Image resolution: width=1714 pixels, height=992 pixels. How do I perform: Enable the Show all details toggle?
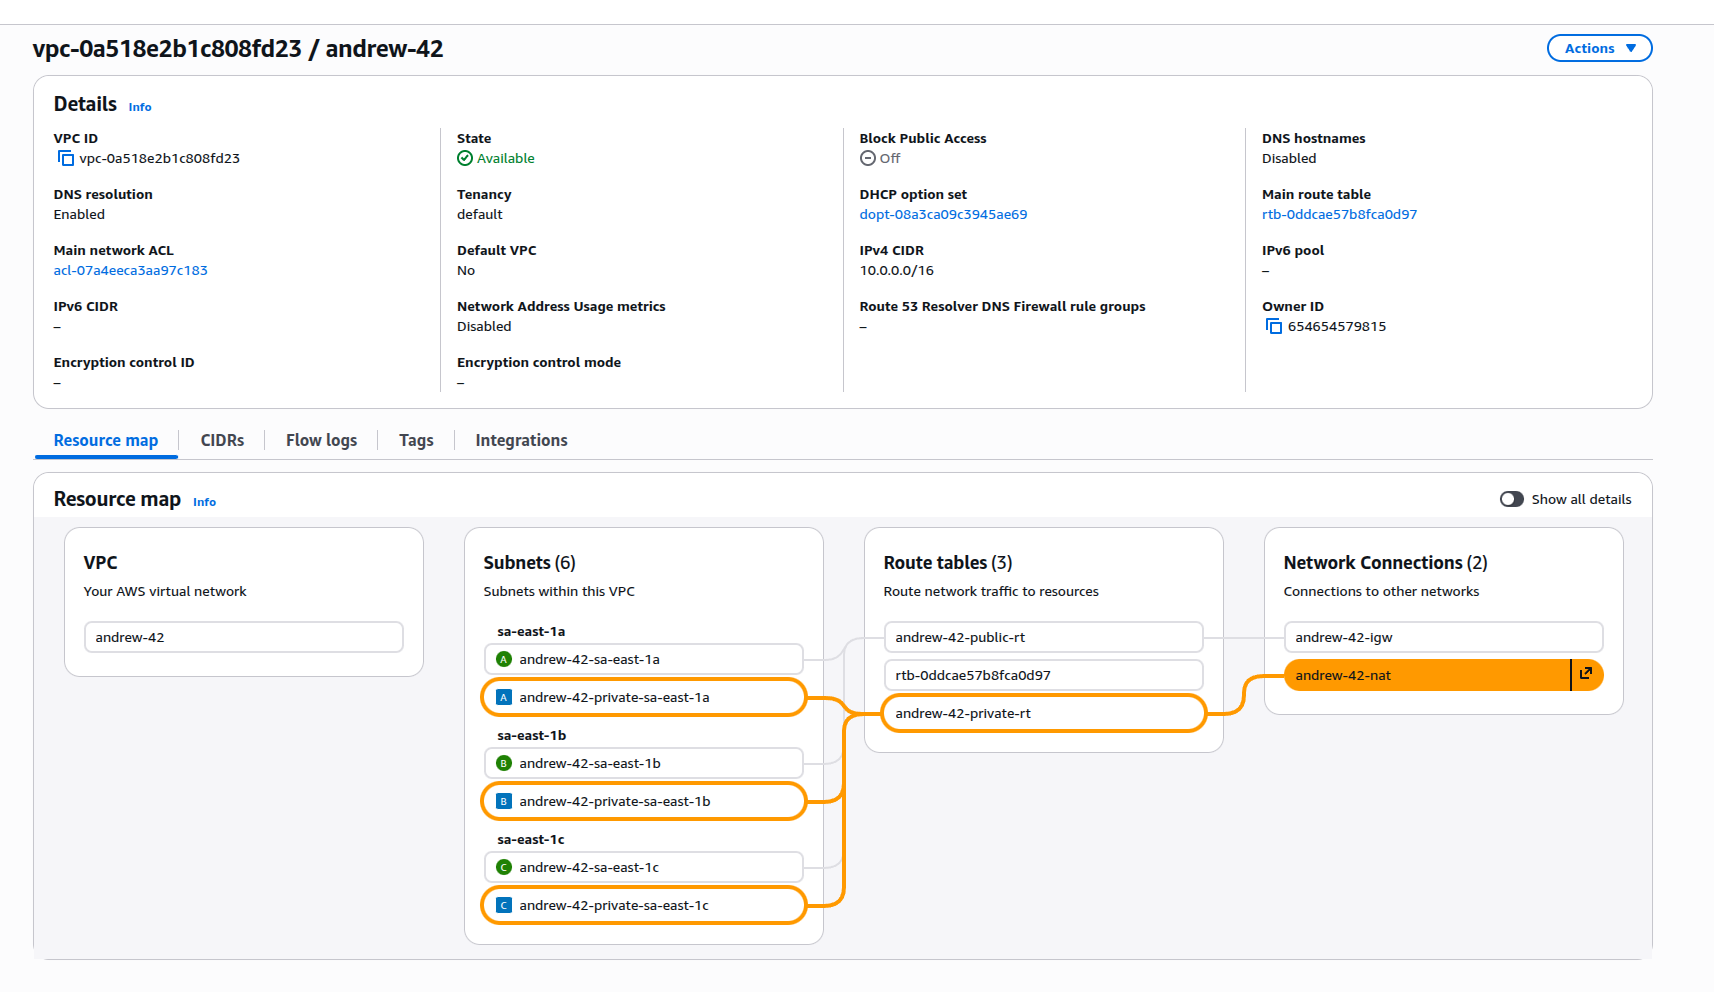click(x=1511, y=500)
